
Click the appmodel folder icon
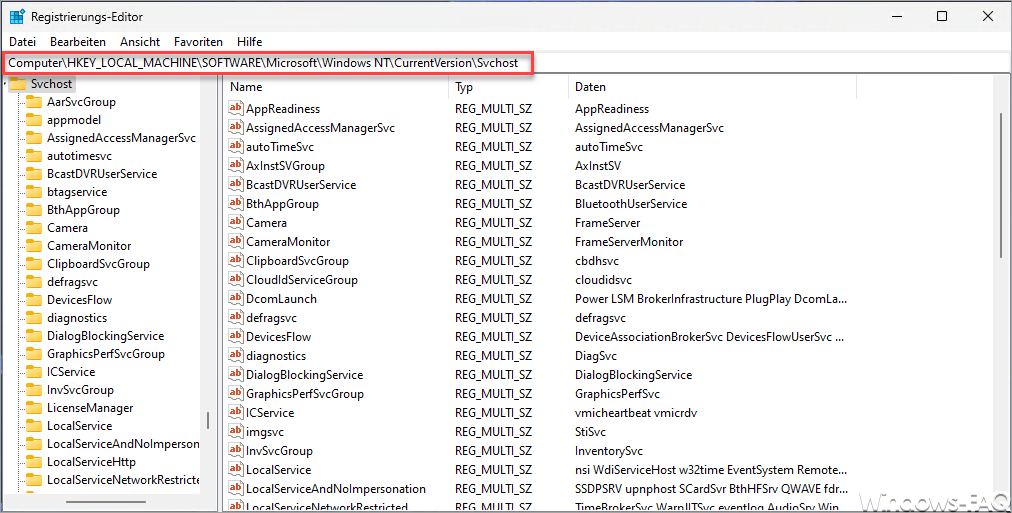pos(34,120)
